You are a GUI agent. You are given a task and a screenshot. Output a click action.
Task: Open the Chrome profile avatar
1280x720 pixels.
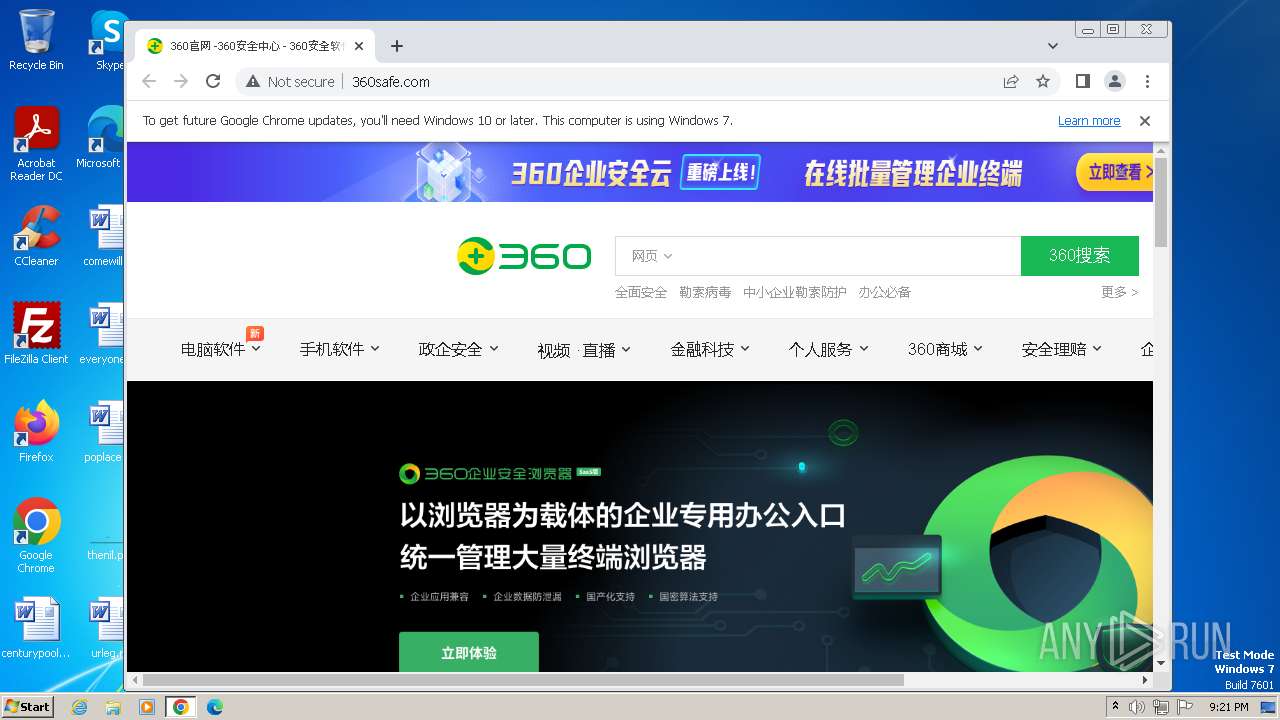click(1115, 82)
